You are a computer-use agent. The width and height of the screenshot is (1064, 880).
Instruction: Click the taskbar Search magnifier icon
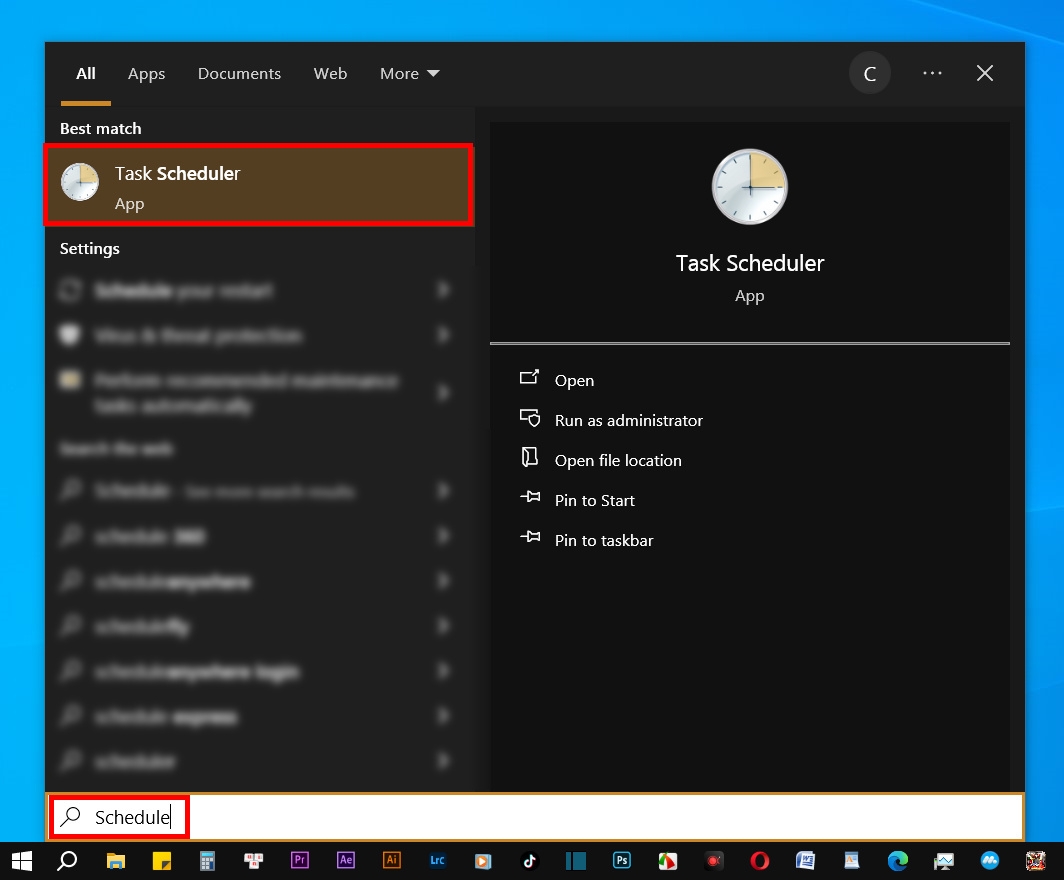pyautogui.click(x=67, y=861)
